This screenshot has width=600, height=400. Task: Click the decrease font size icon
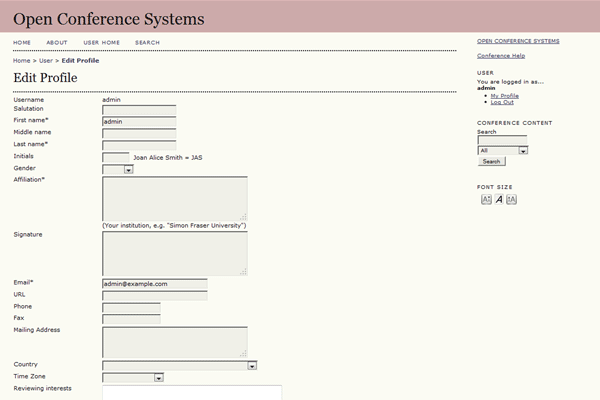(x=486, y=199)
